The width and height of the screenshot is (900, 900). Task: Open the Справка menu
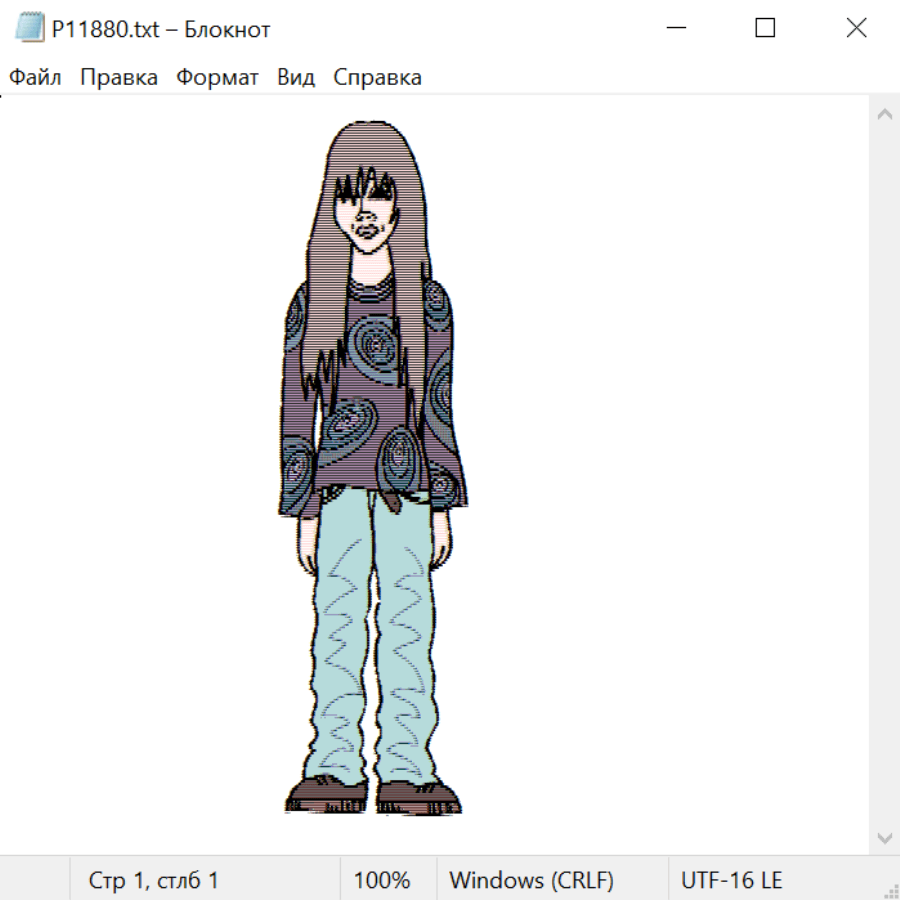point(377,78)
